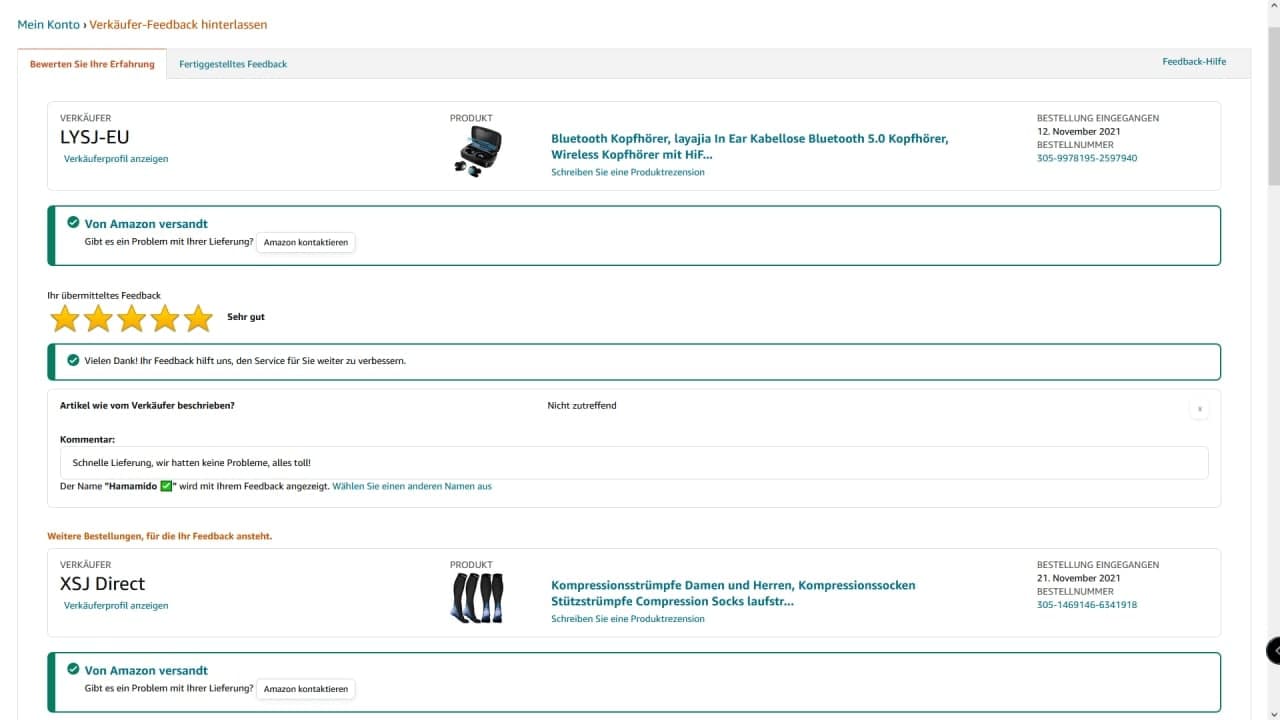Click the 'Ihr übermitteltes Feedback' label

coord(104,296)
